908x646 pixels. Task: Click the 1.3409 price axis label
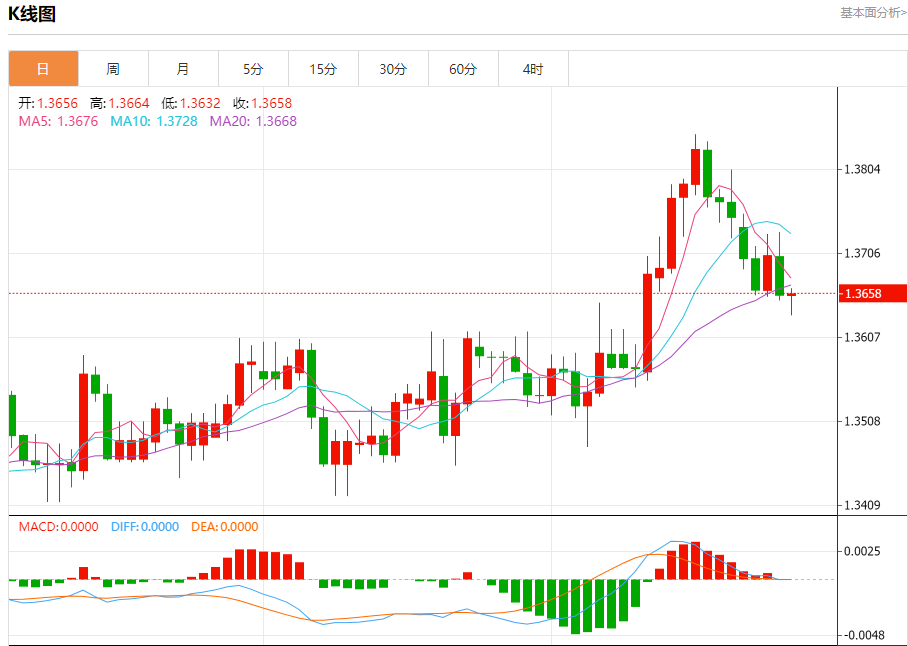(x=862, y=505)
